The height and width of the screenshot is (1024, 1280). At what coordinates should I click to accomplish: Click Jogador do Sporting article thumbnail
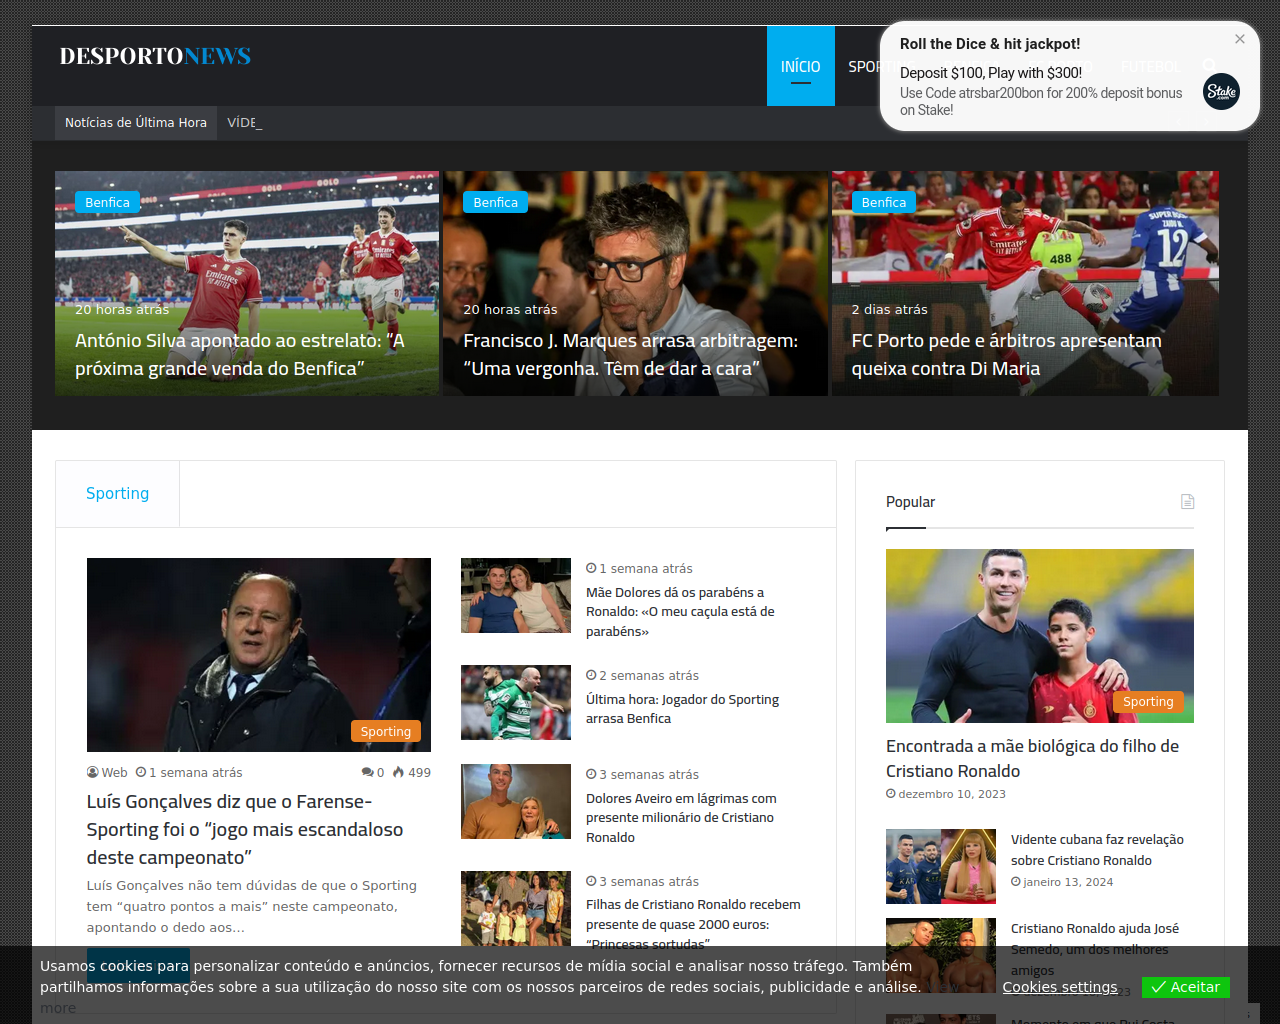pos(516,703)
